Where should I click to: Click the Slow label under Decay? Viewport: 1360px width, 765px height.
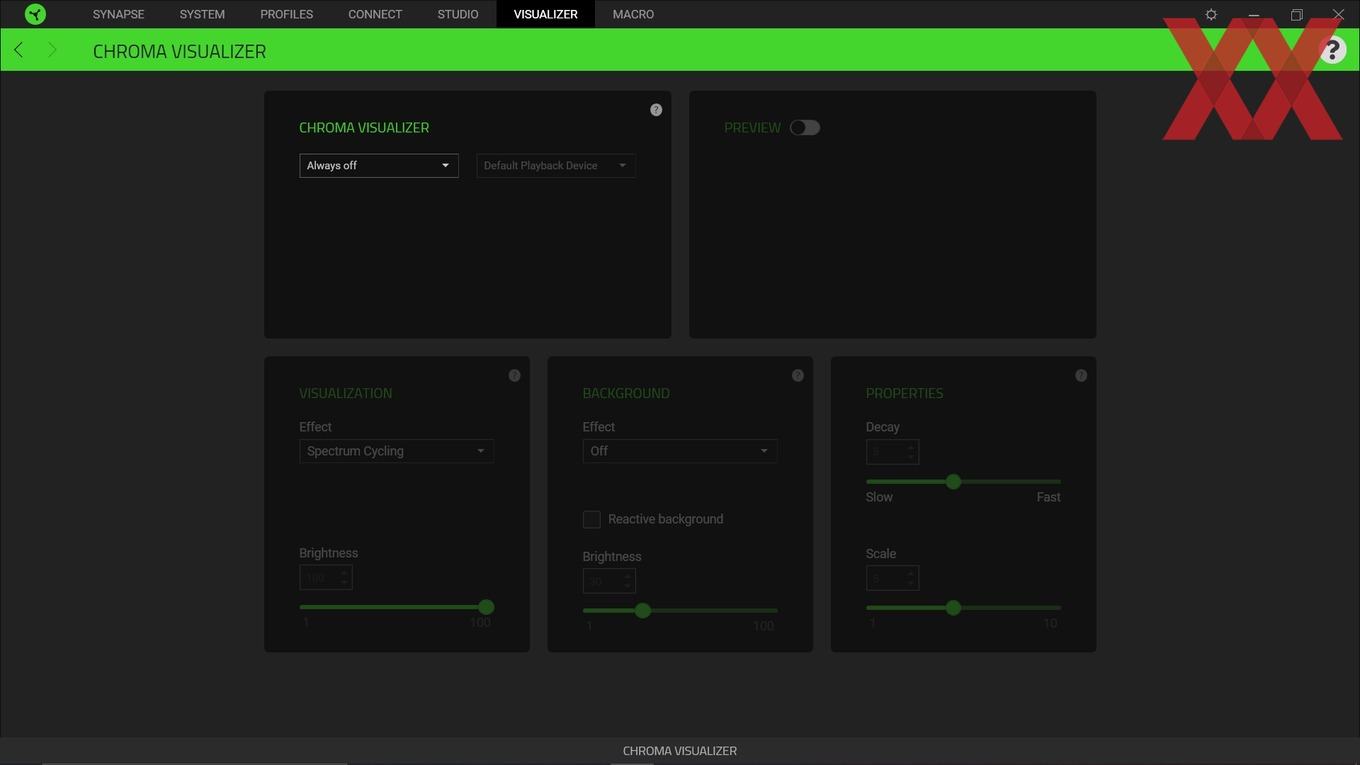[879, 497]
